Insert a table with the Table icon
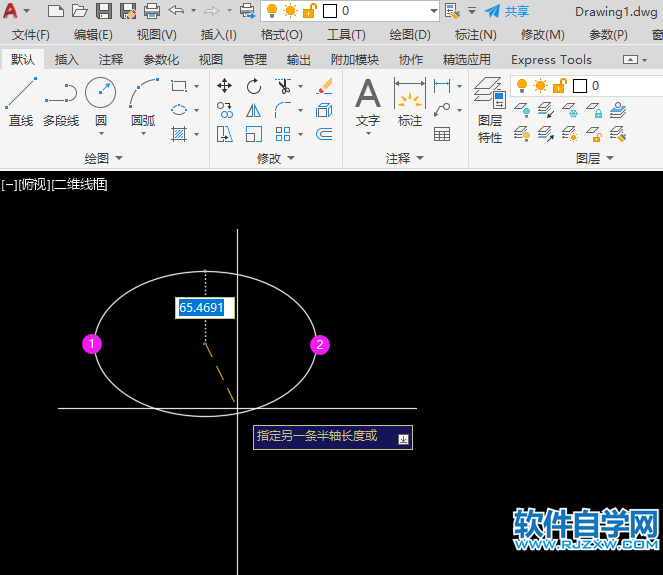The height and width of the screenshot is (575, 663). [x=441, y=134]
